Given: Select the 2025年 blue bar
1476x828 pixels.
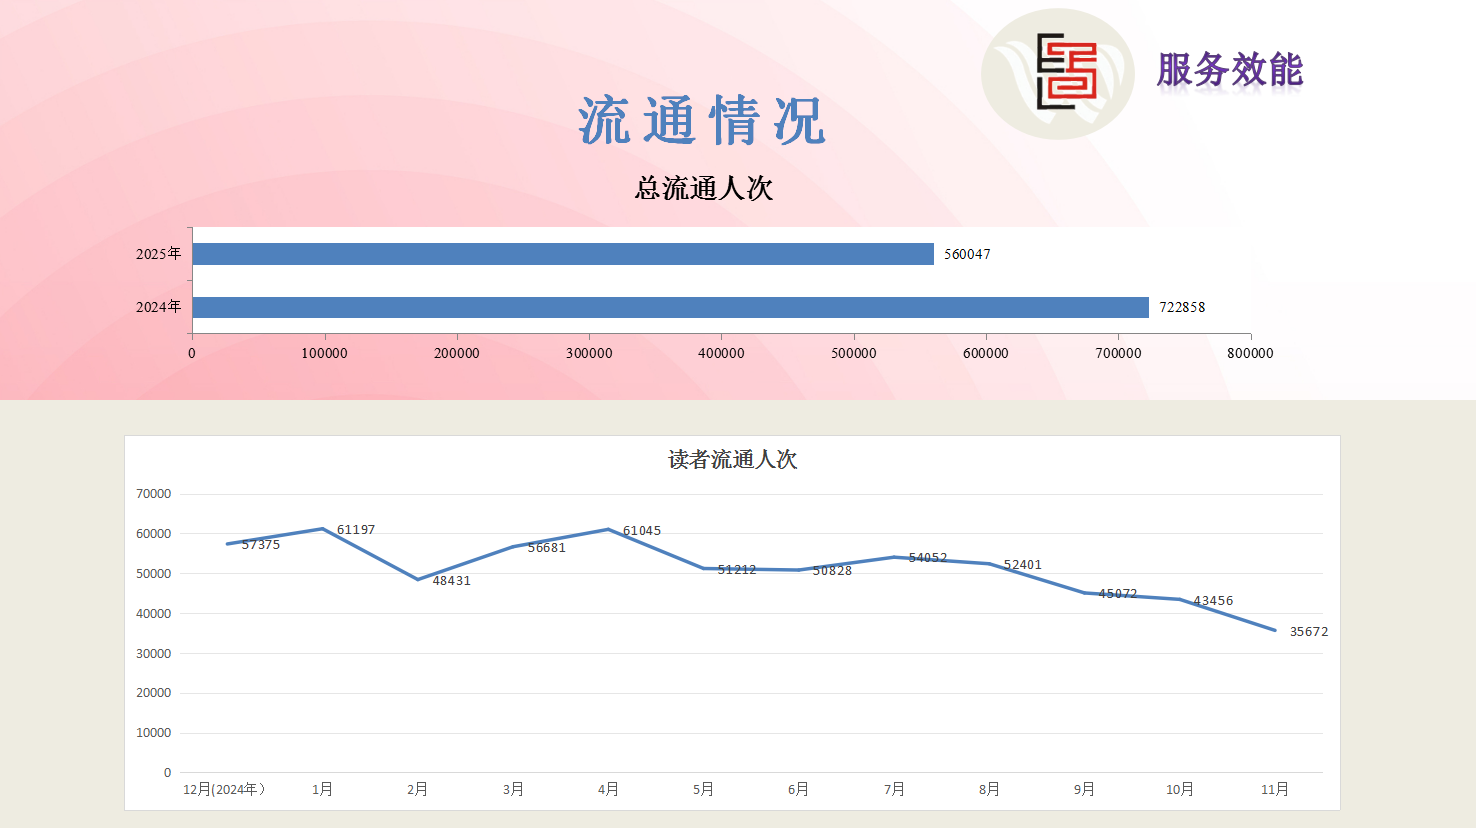Looking at the screenshot, I should click(x=562, y=254).
